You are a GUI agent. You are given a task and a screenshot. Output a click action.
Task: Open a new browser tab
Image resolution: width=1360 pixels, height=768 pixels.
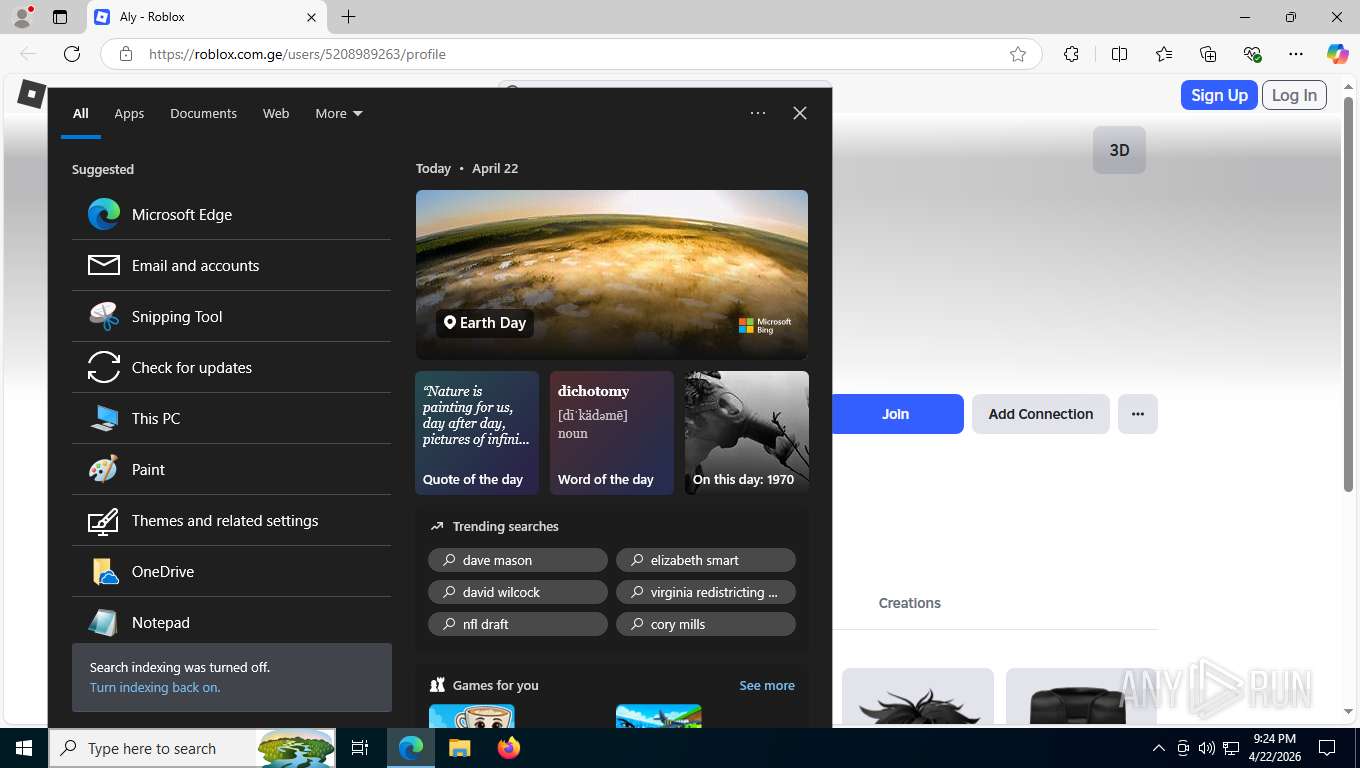click(348, 17)
